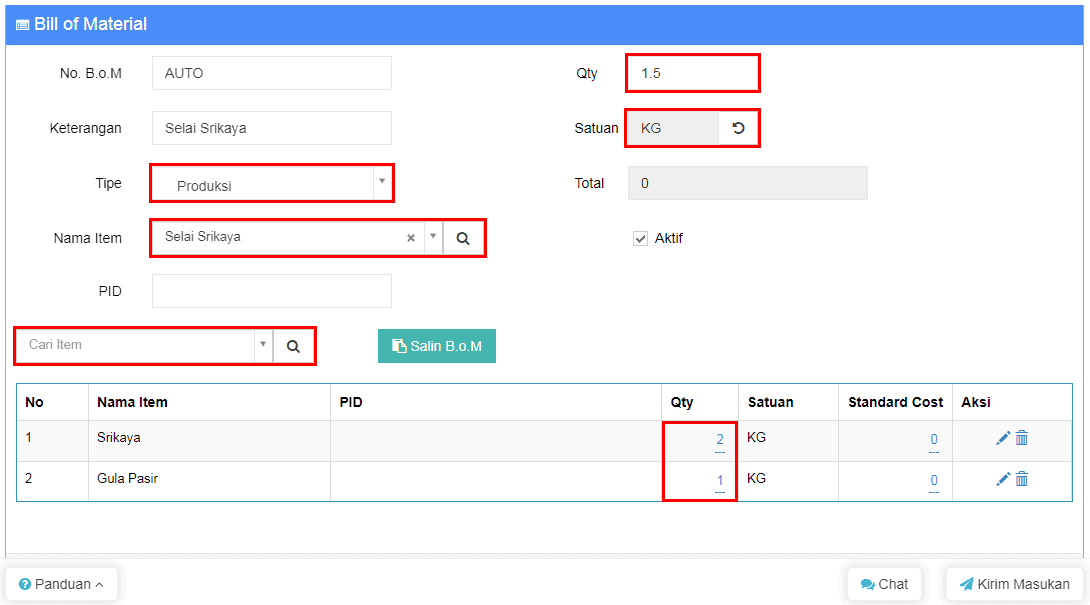Select the Srikaya item name cell
This screenshot has width=1090, height=605.
coord(209,441)
